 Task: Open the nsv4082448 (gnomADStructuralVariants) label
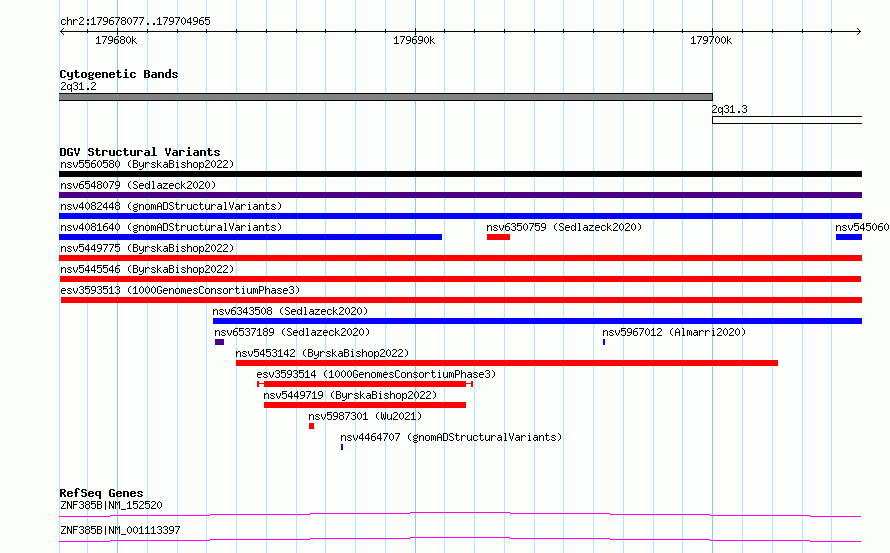coord(171,207)
